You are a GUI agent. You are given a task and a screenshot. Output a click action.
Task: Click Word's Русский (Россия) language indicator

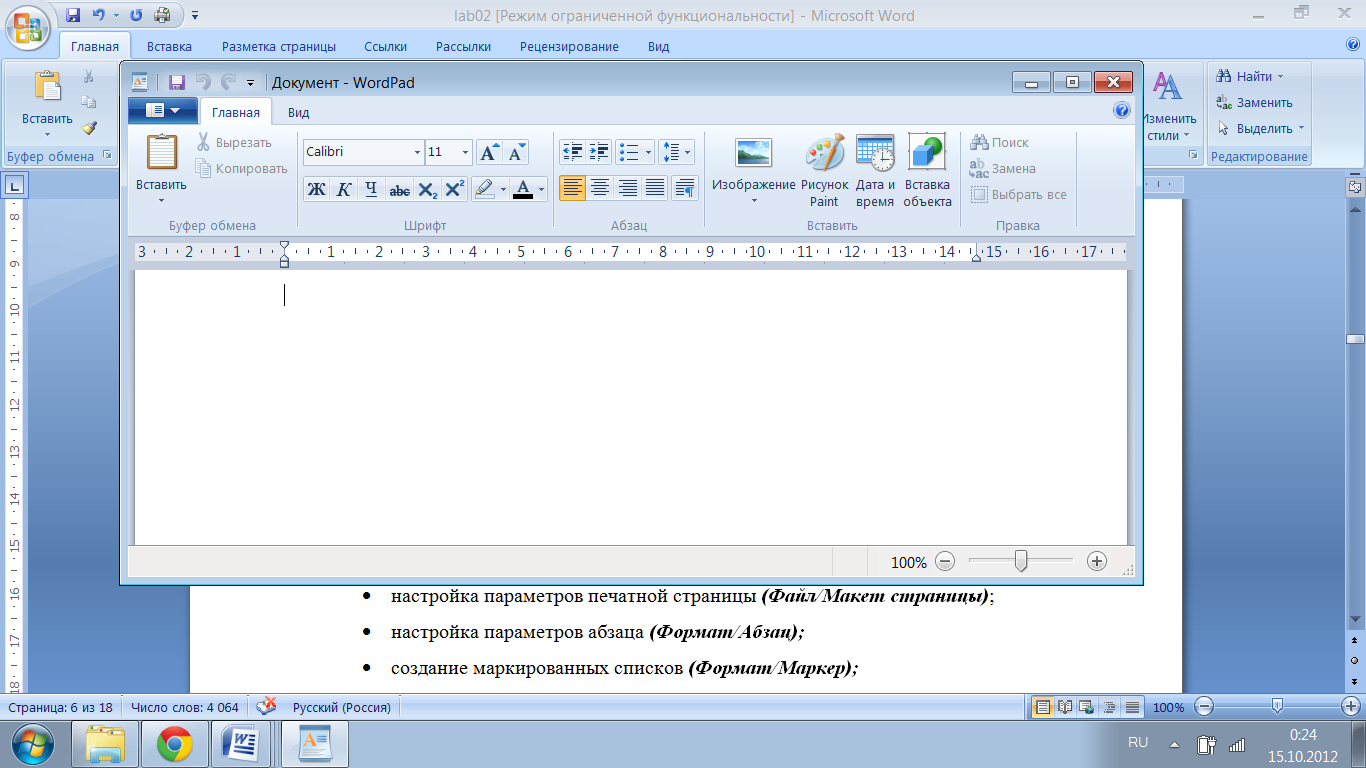point(341,707)
